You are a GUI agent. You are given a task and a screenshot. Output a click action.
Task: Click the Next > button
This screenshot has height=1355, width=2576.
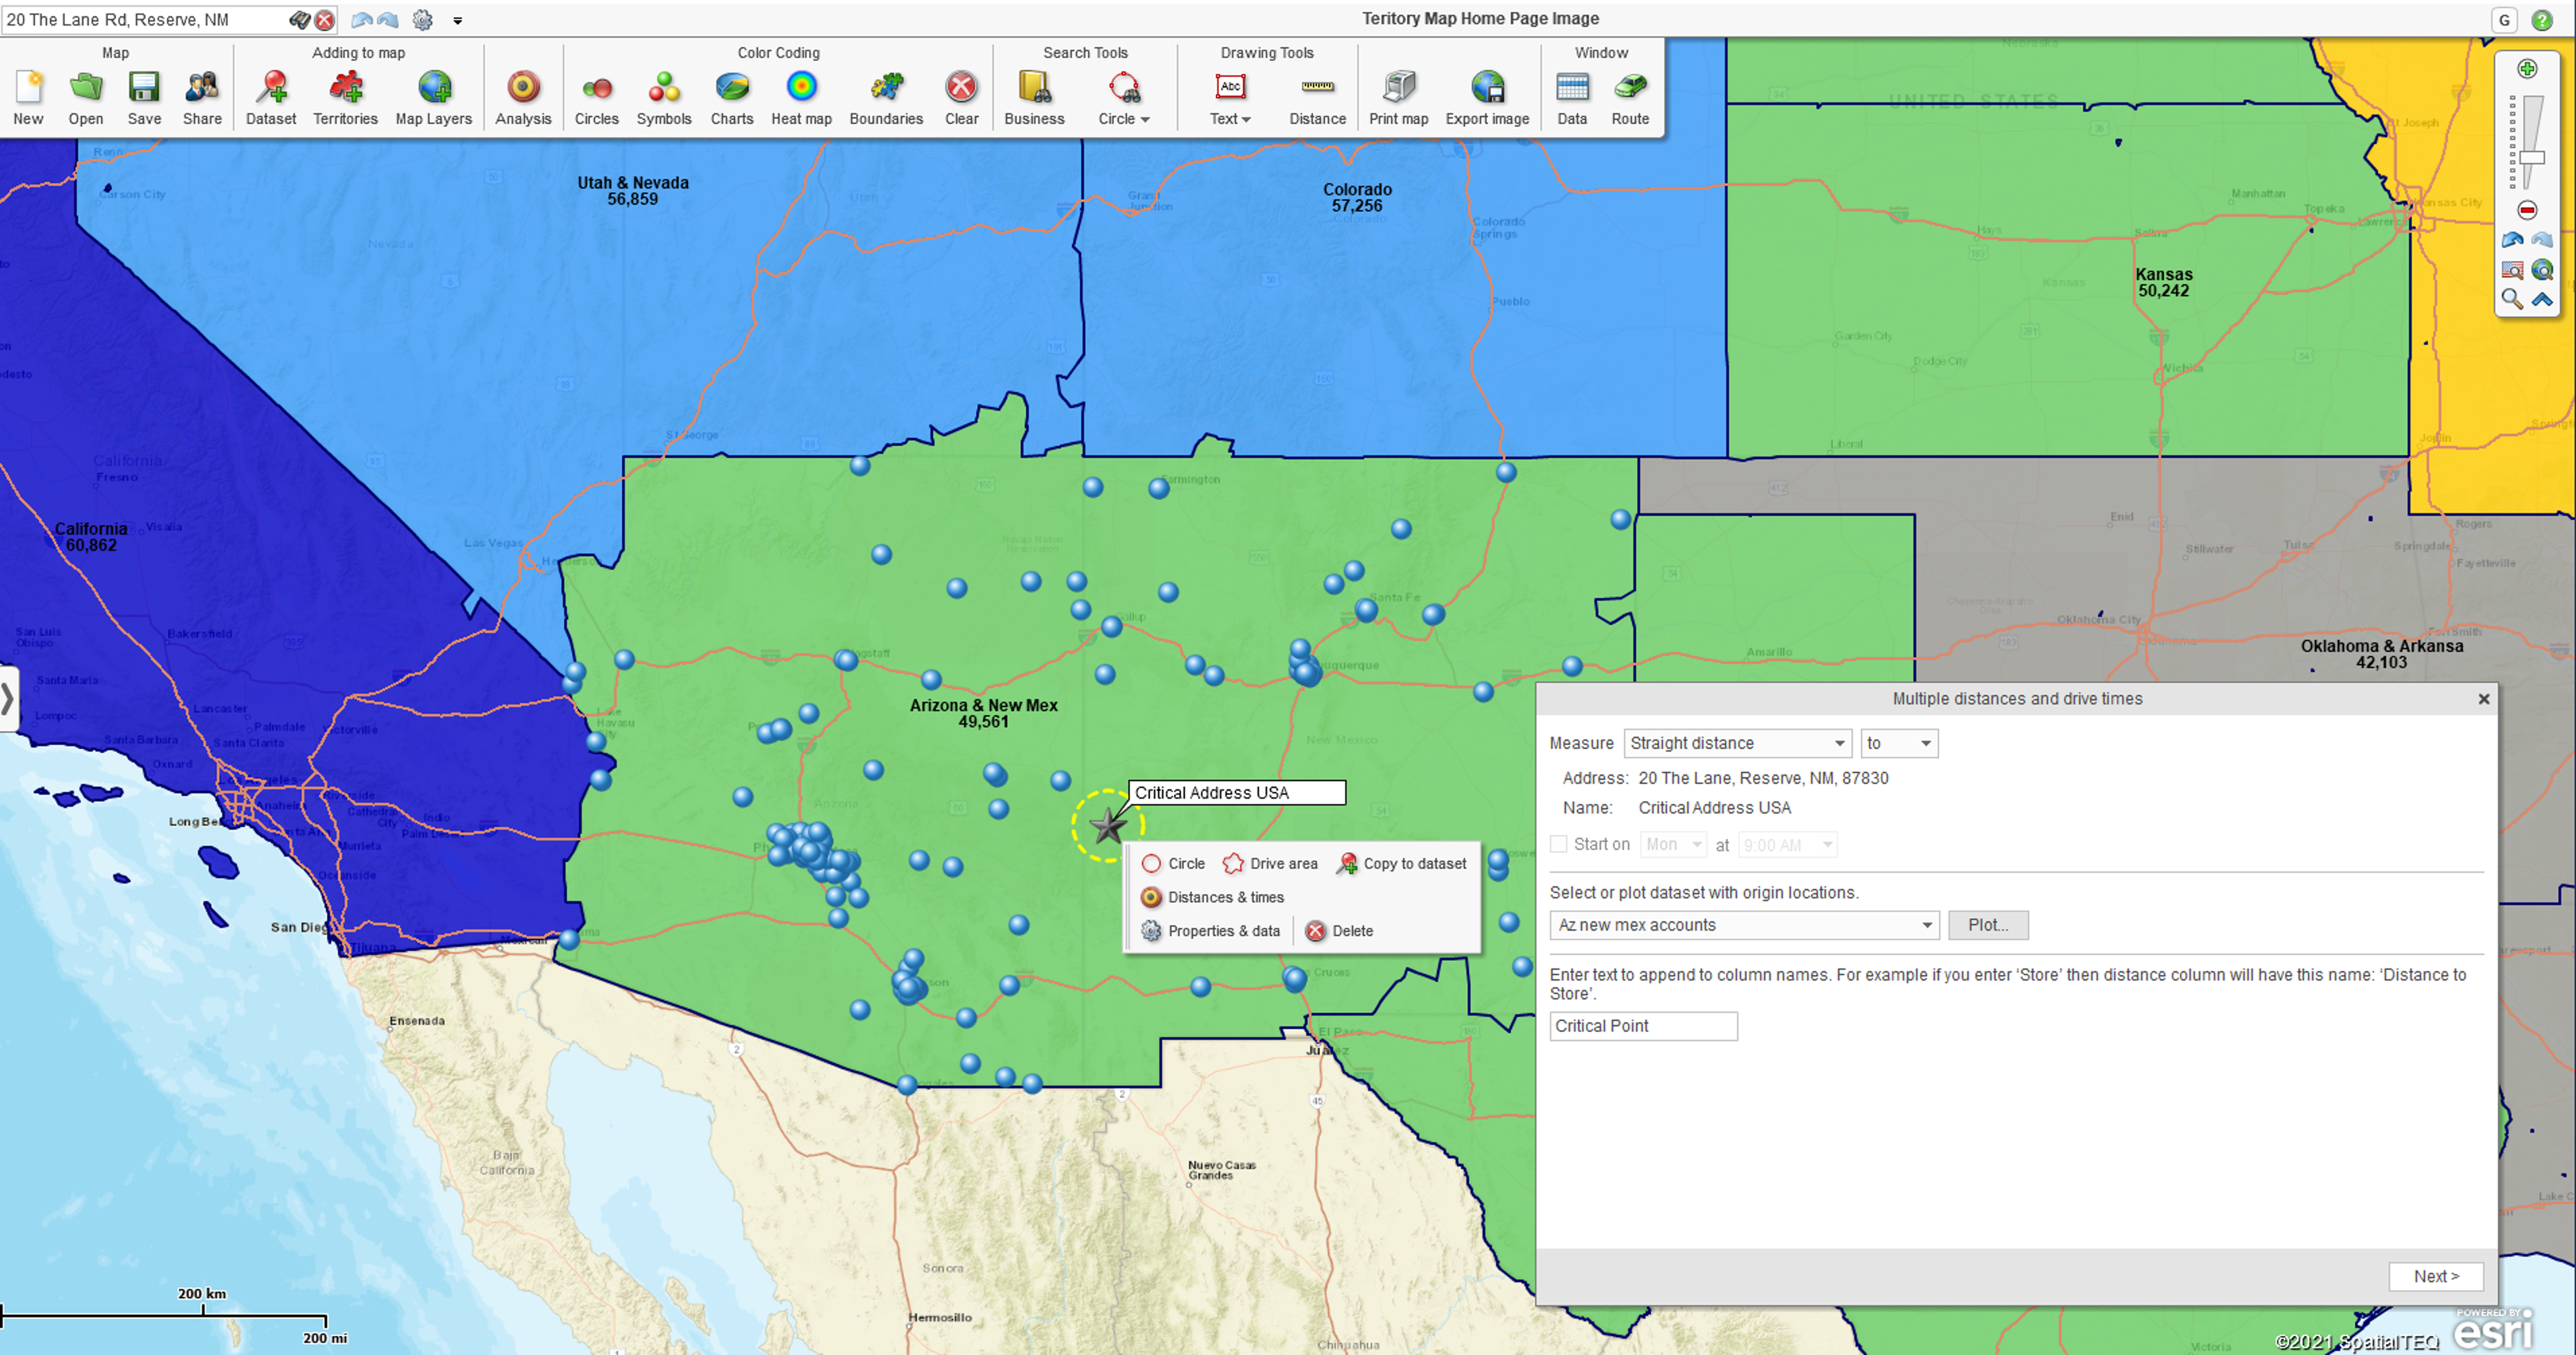[2436, 1276]
